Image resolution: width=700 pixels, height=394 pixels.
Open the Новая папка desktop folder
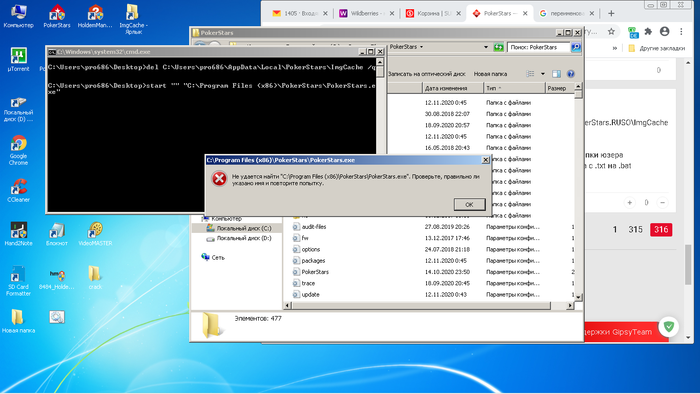pyautogui.click(x=18, y=321)
